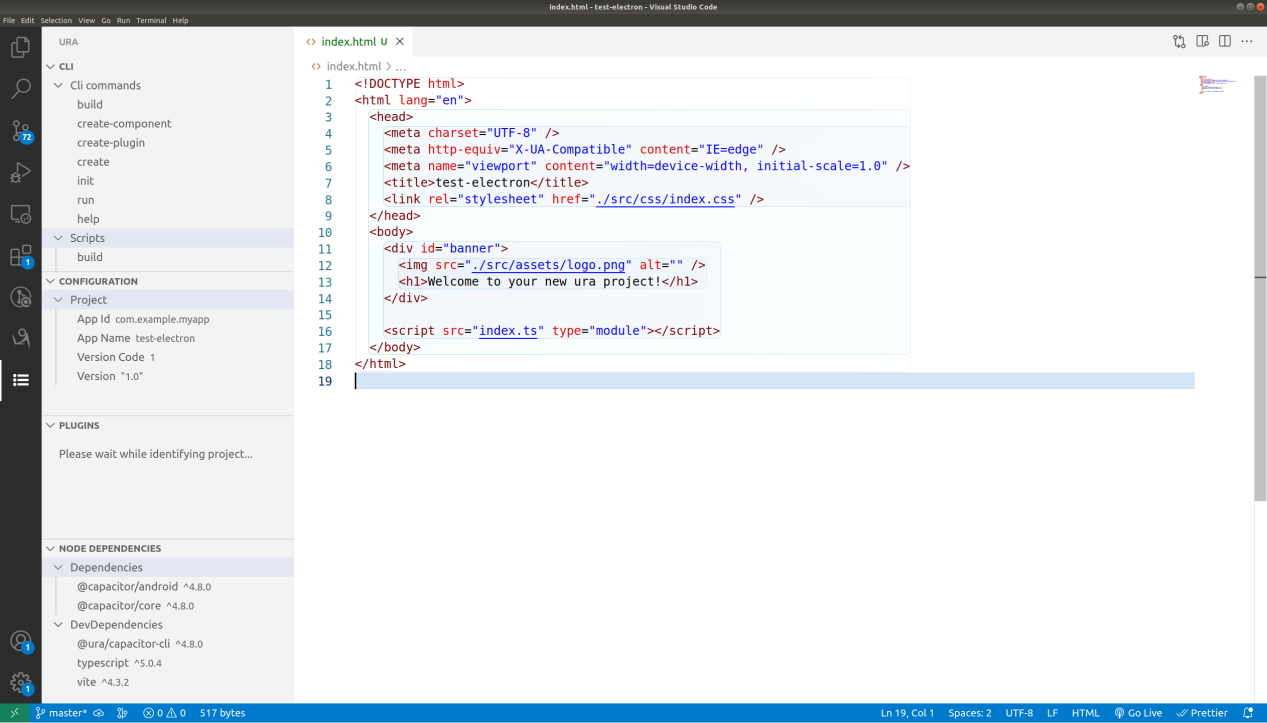1267x723 pixels.
Task: Change the UTF-8 encoding status item
Action: pyautogui.click(x=1019, y=713)
